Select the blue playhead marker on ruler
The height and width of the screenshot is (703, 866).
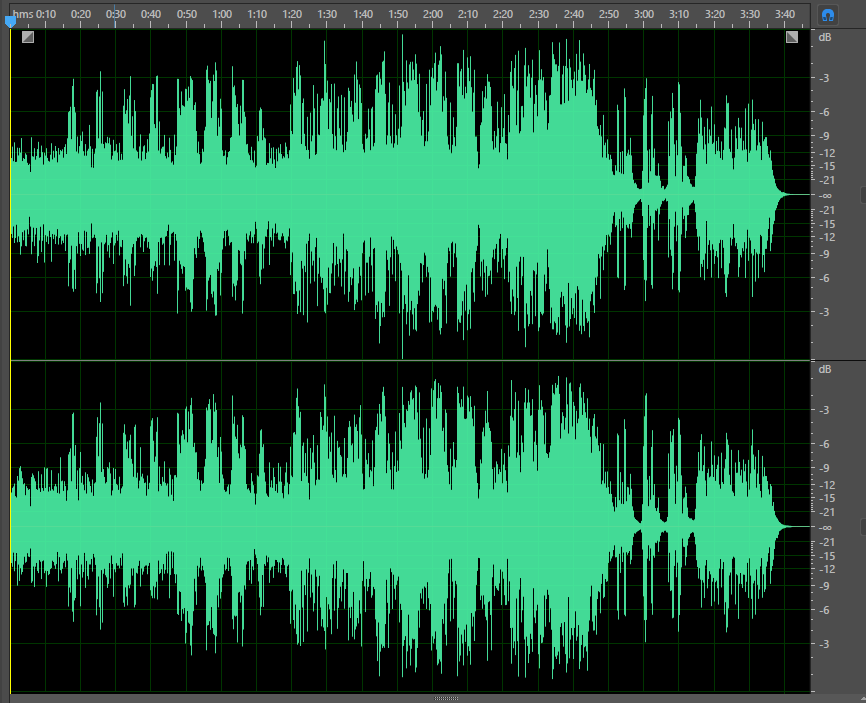pyautogui.click(x=10, y=22)
